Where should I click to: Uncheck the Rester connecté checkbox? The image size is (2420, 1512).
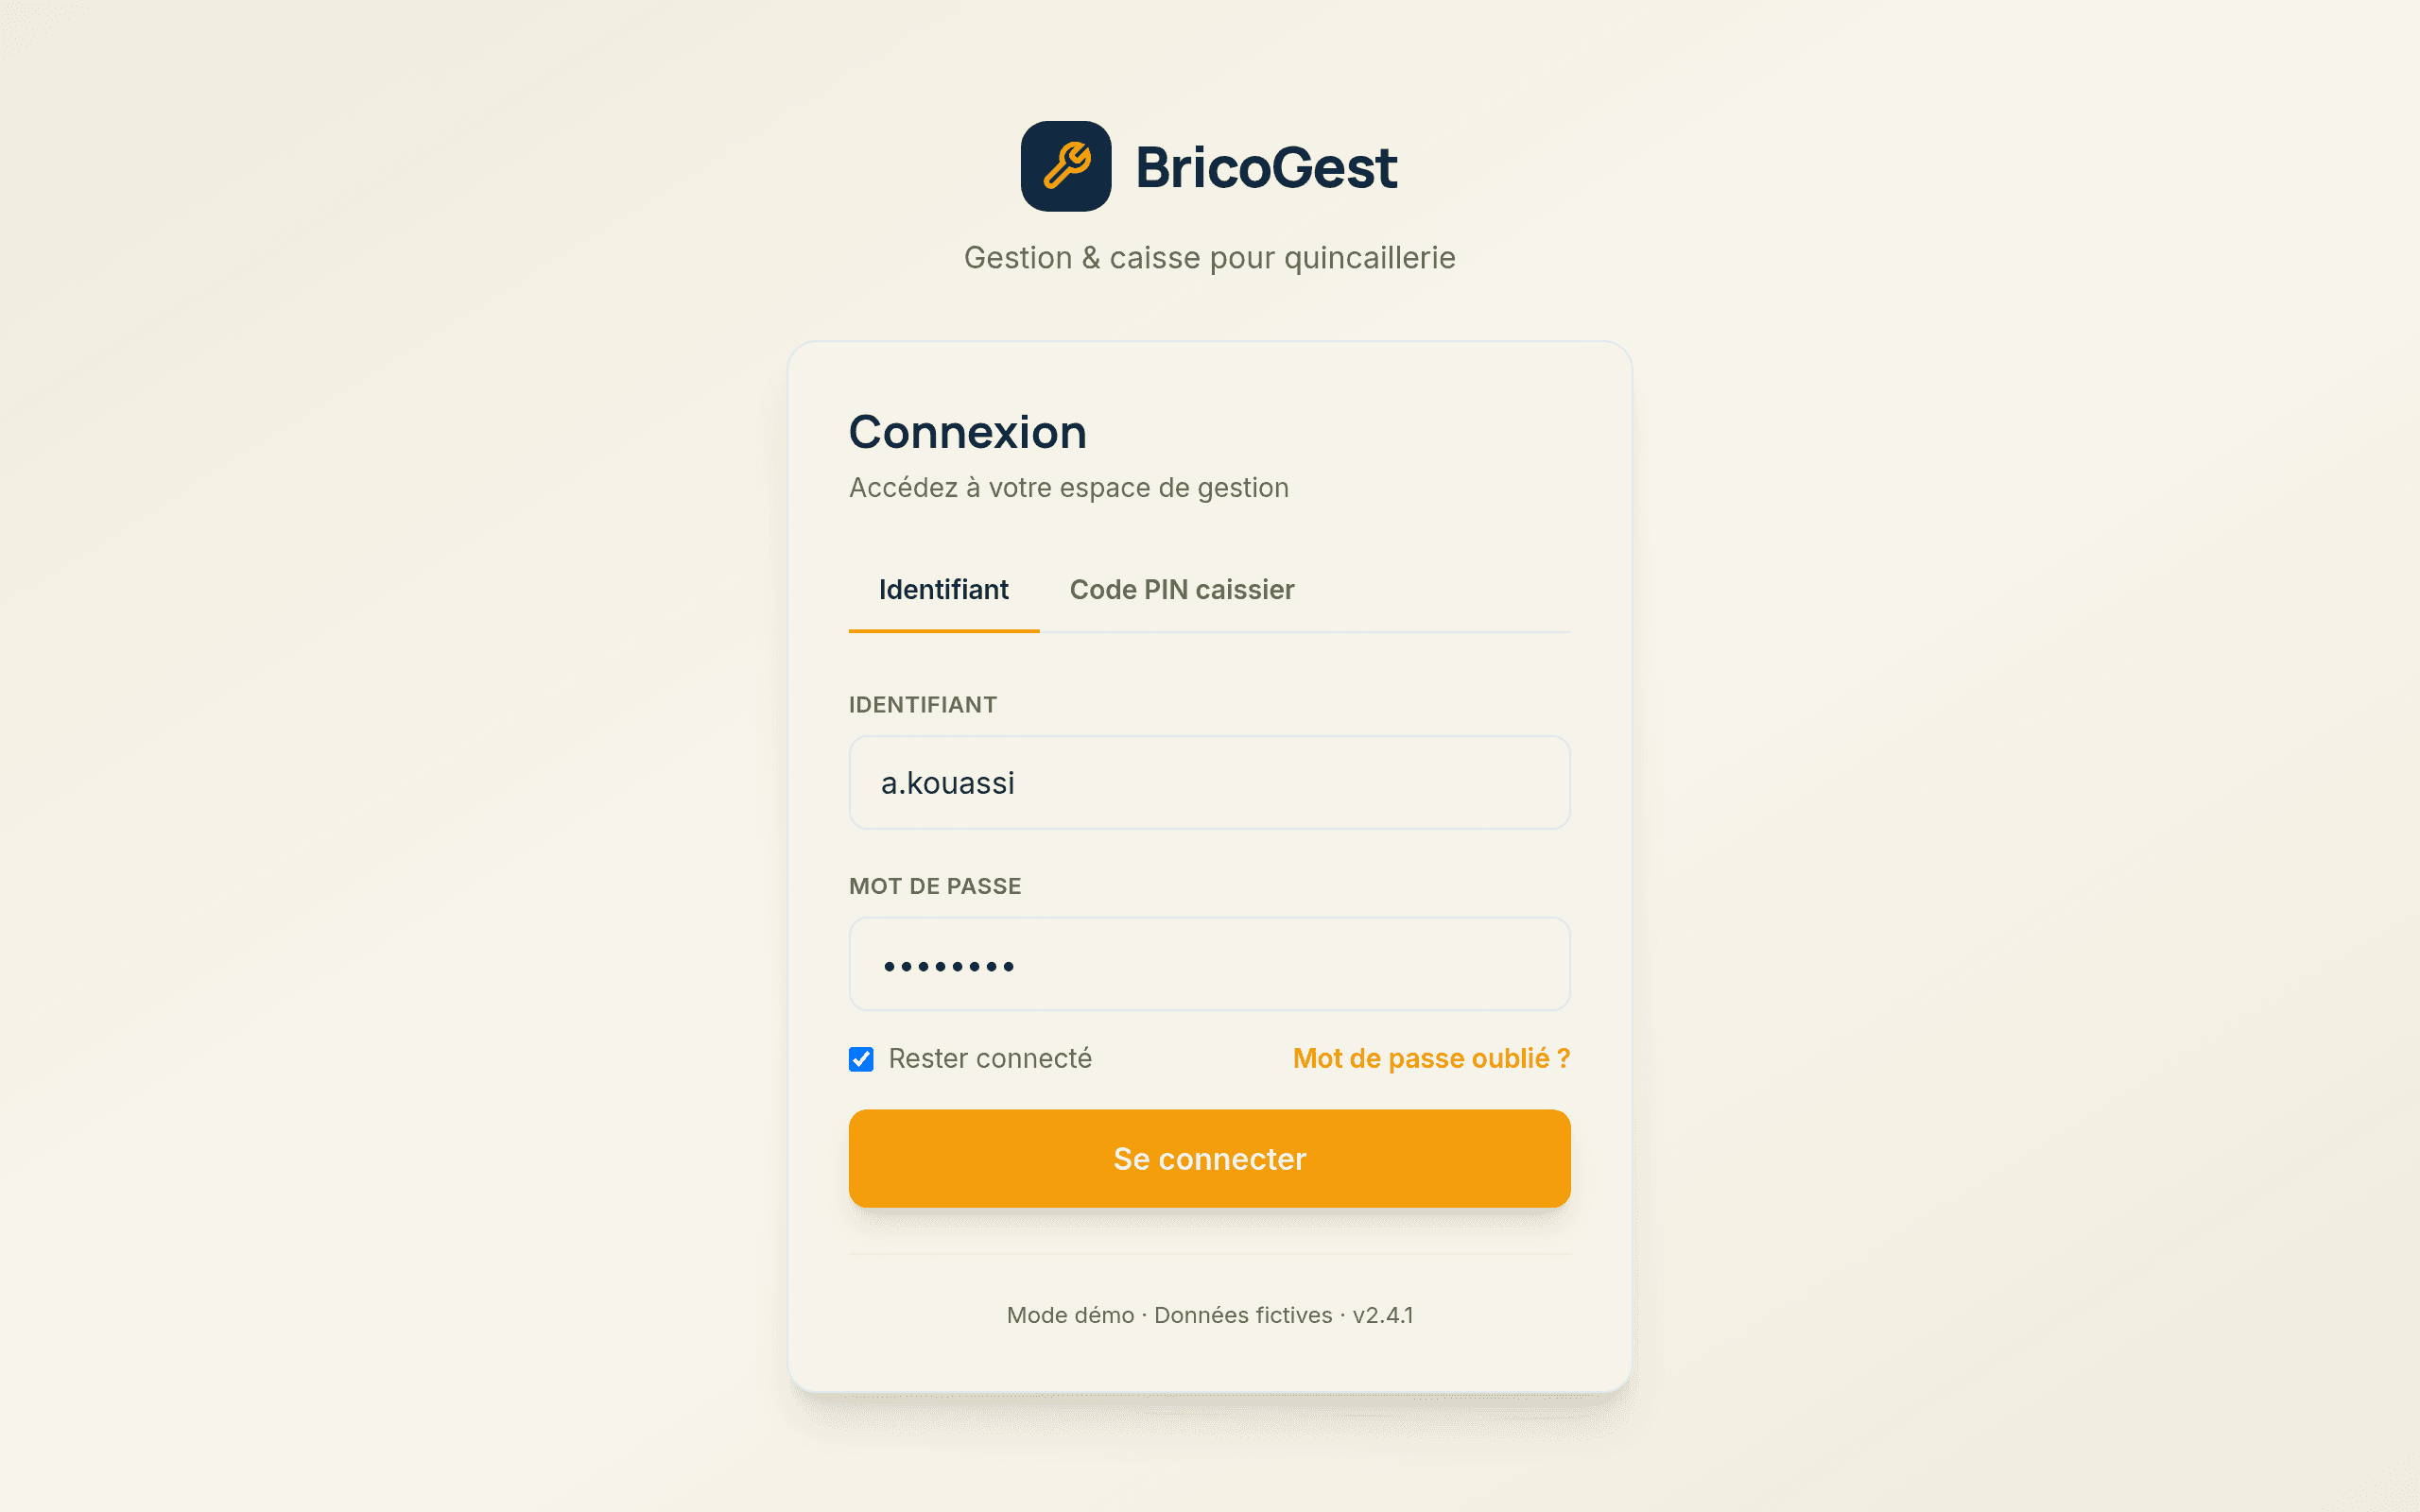coord(861,1059)
